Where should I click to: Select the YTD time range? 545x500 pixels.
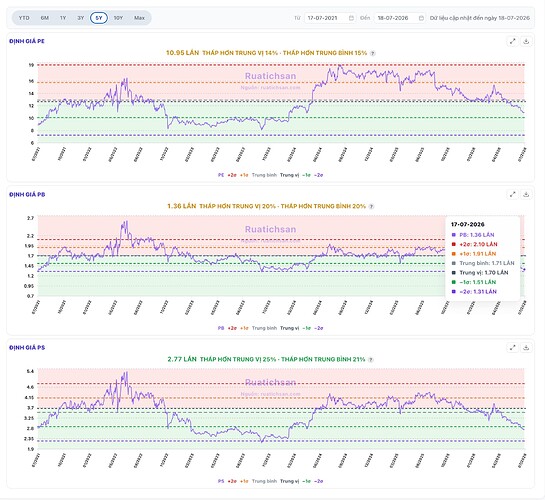click(x=24, y=18)
